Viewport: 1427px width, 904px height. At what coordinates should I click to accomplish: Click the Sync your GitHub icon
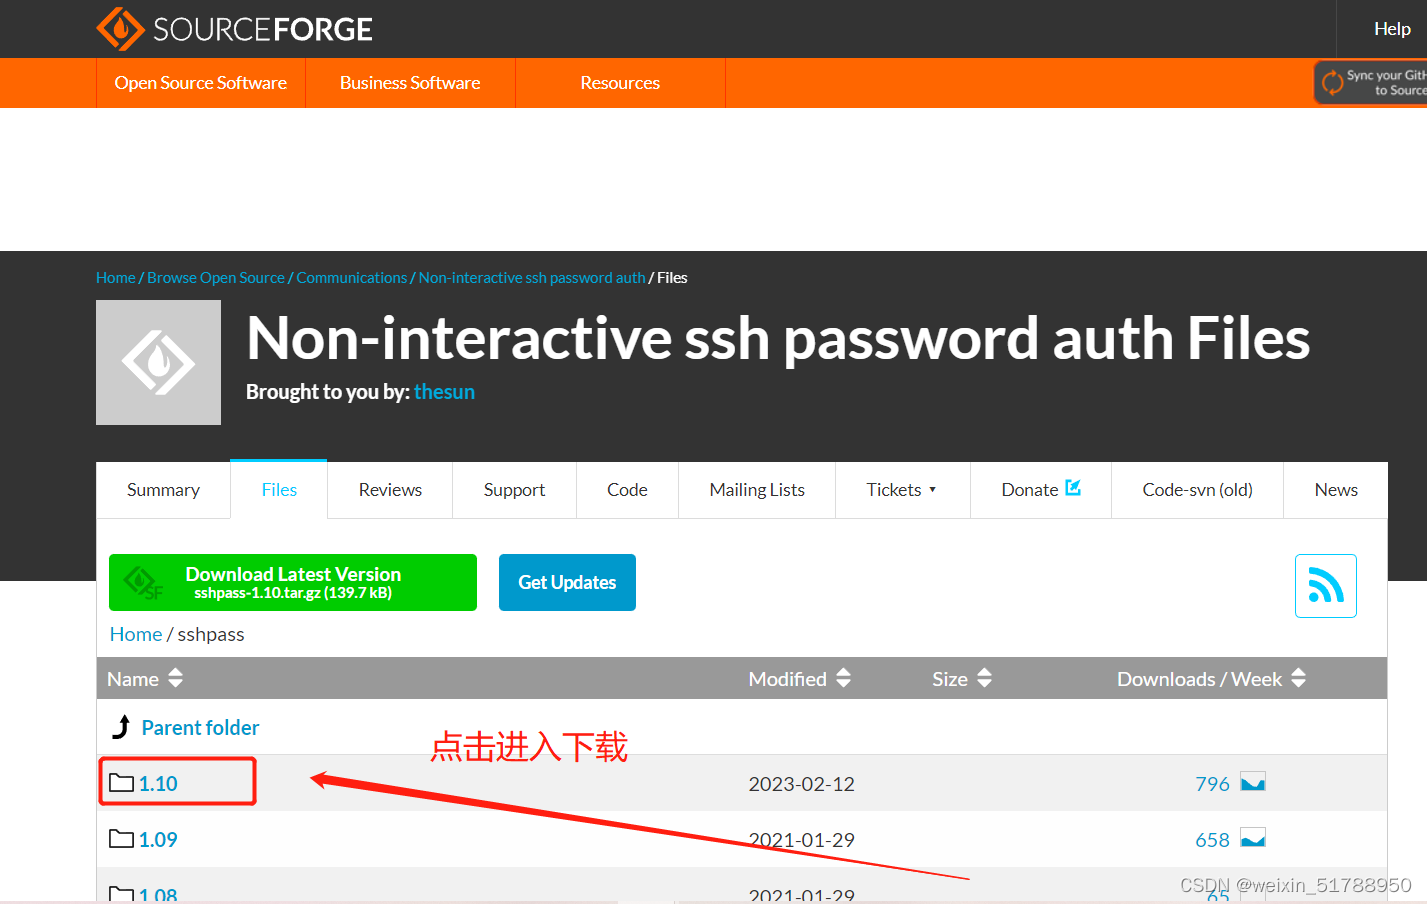pos(1332,82)
